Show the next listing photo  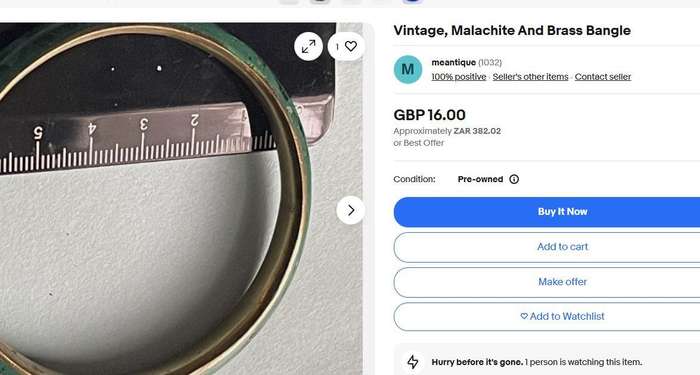(x=351, y=210)
